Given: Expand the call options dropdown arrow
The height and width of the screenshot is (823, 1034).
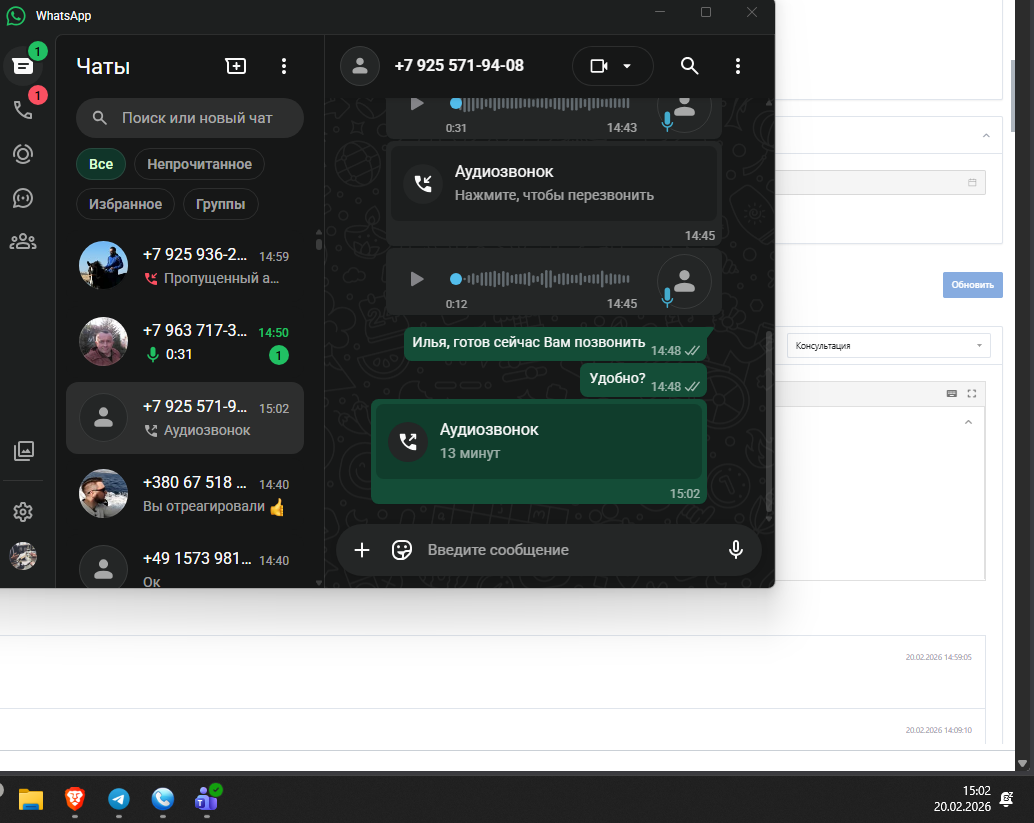Looking at the screenshot, I should point(627,66).
